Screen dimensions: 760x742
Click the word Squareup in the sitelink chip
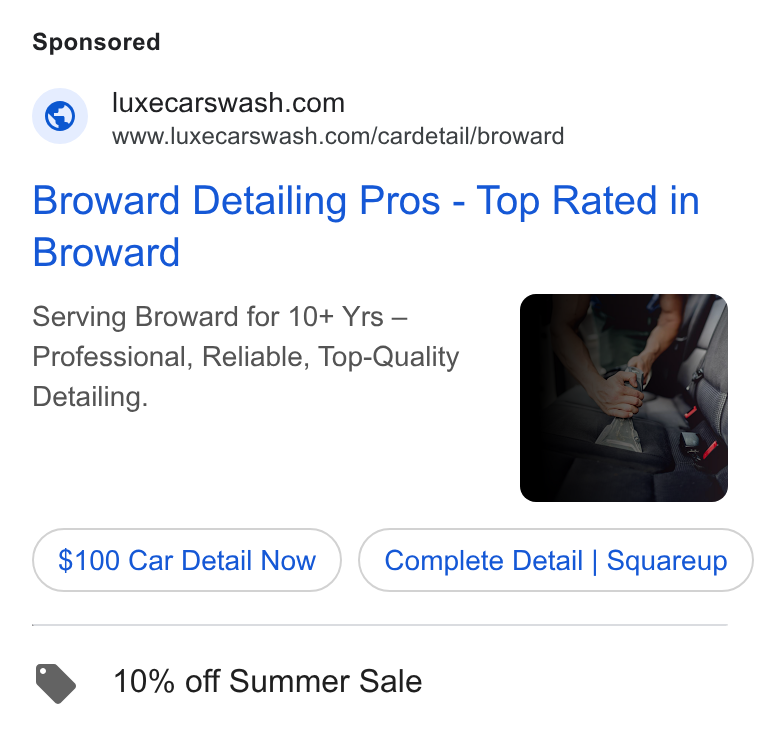pyautogui.click(x=667, y=561)
